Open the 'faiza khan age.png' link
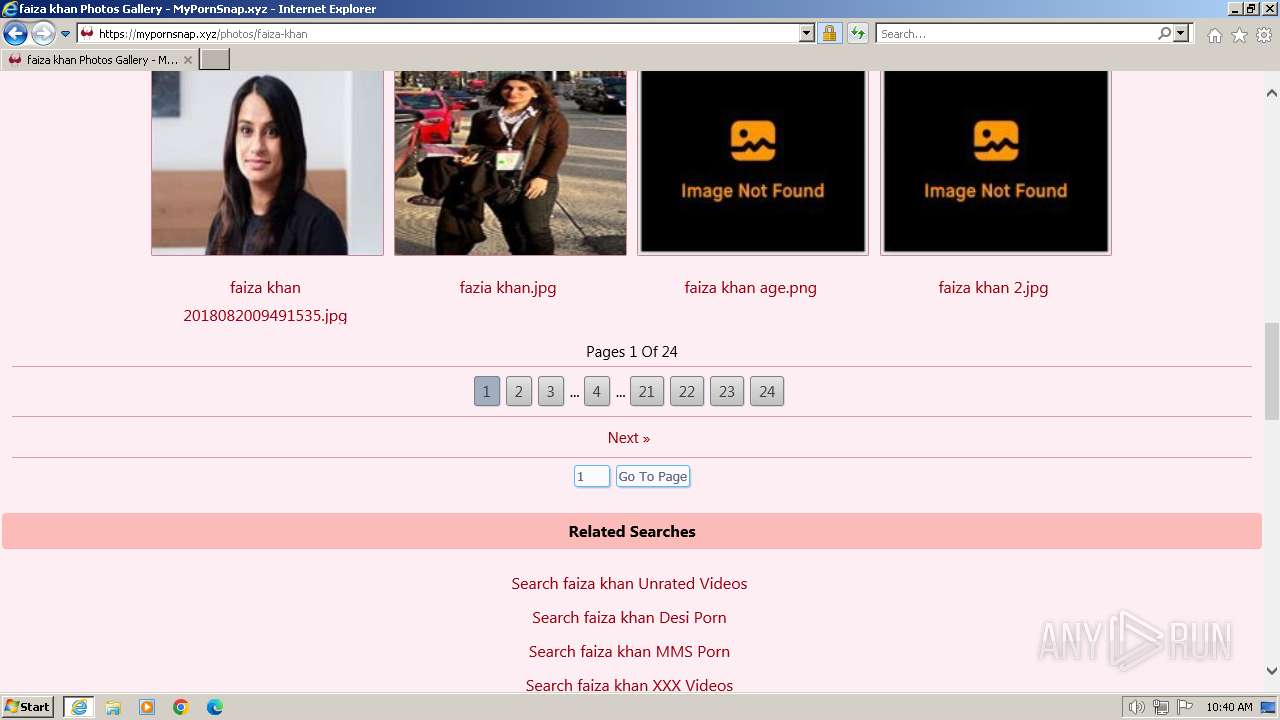Screen dimensions: 1280x720 pos(751,288)
